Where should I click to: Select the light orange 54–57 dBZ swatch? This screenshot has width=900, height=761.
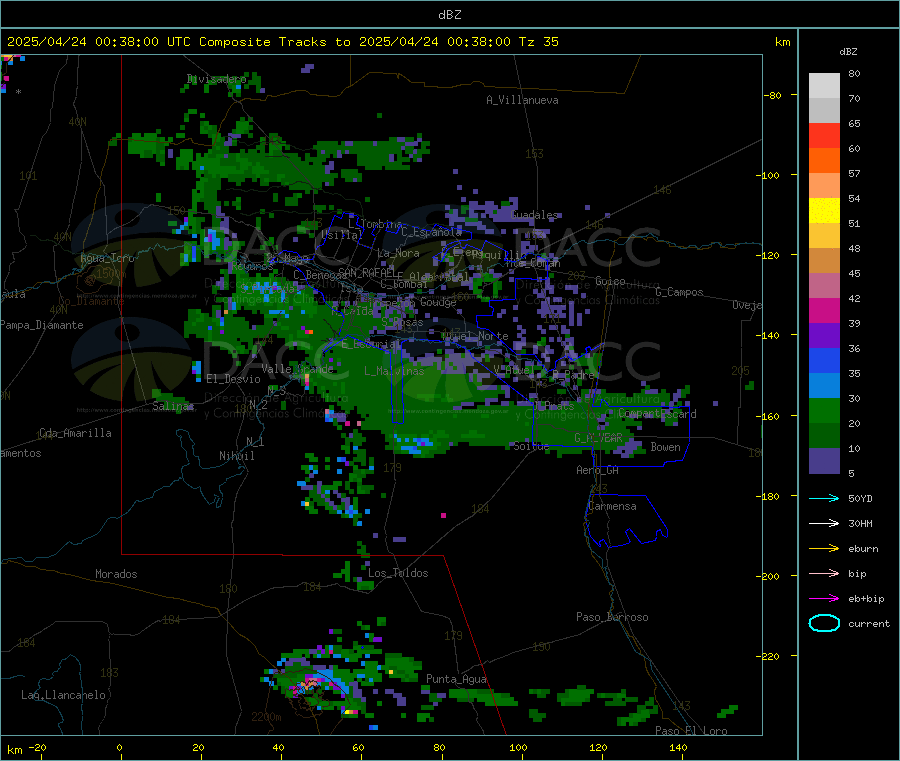click(x=824, y=185)
